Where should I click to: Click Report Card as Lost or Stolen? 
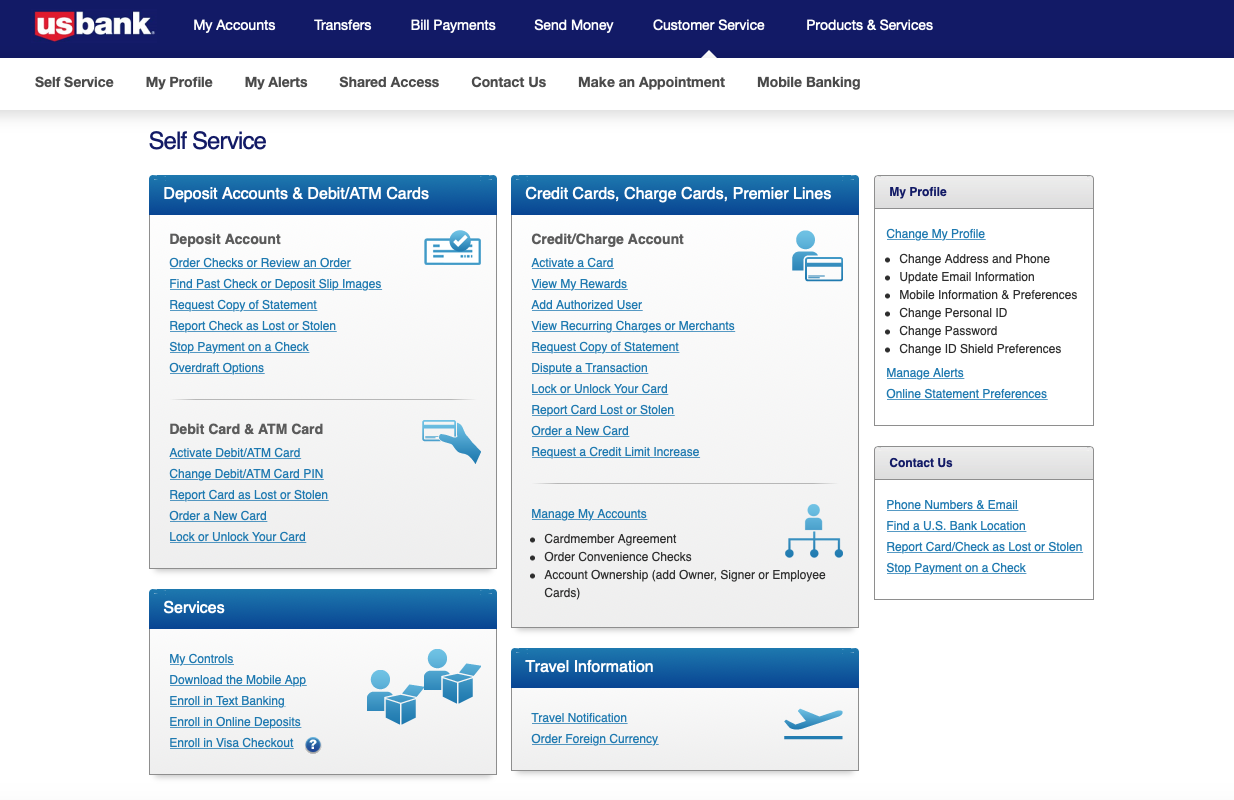click(x=249, y=495)
